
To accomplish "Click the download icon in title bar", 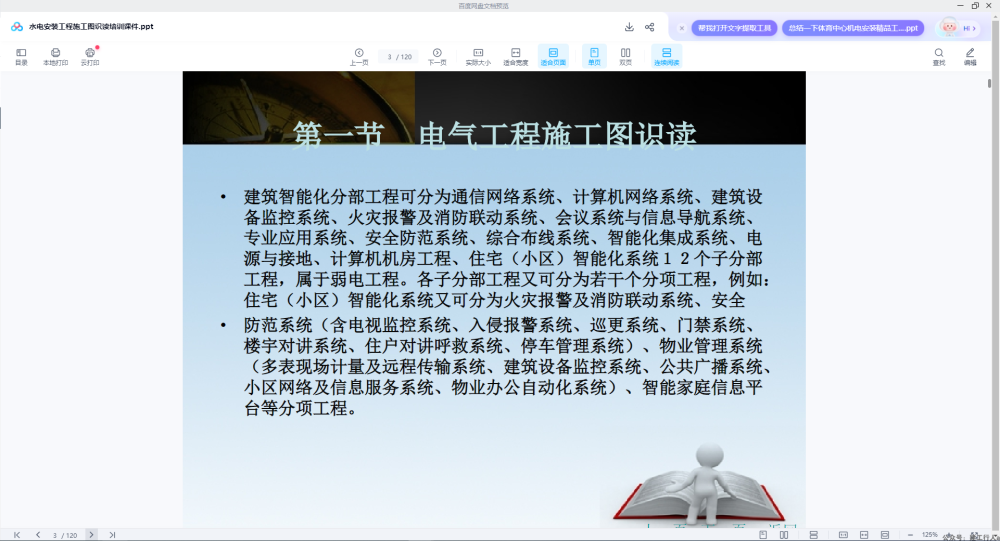I will 629,27.
